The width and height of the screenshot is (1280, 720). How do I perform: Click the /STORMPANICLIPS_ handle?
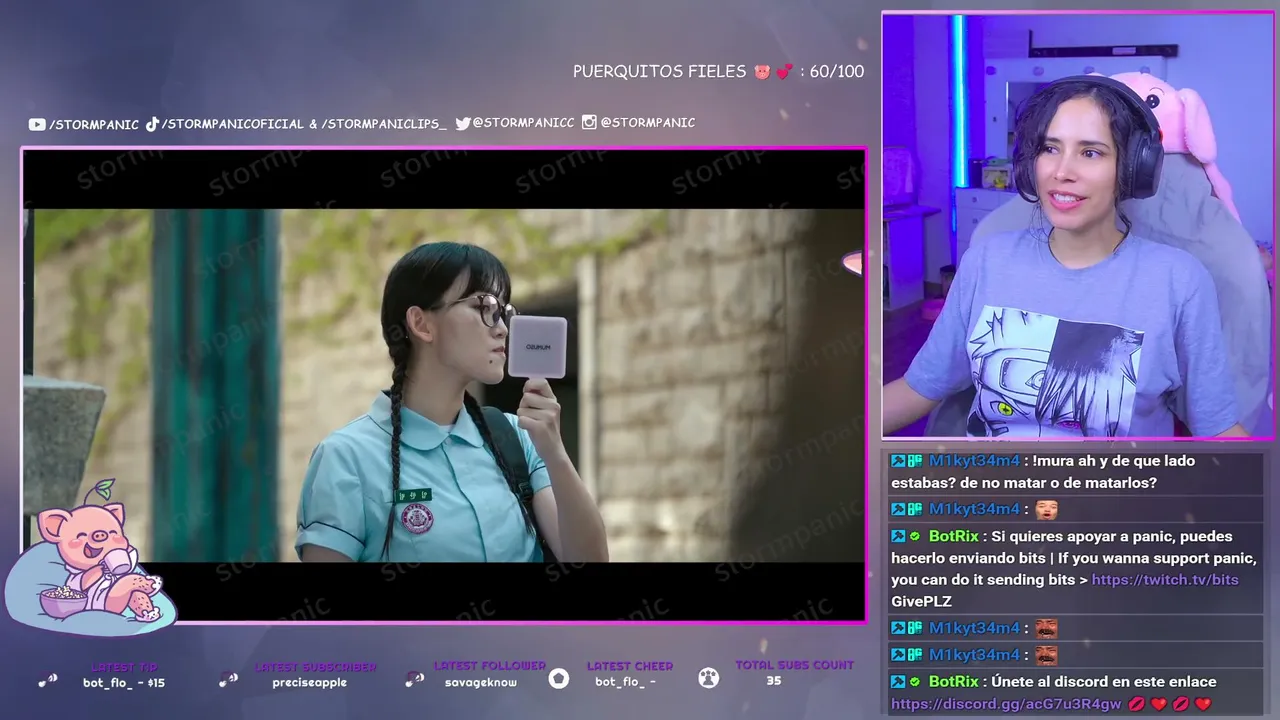click(x=384, y=124)
